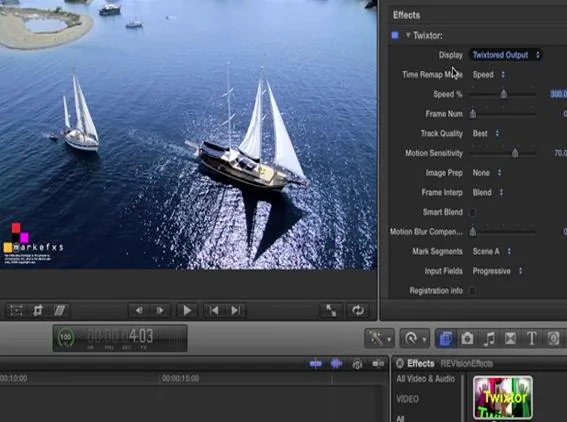Open the Retime speed menu

[x=415, y=339]
